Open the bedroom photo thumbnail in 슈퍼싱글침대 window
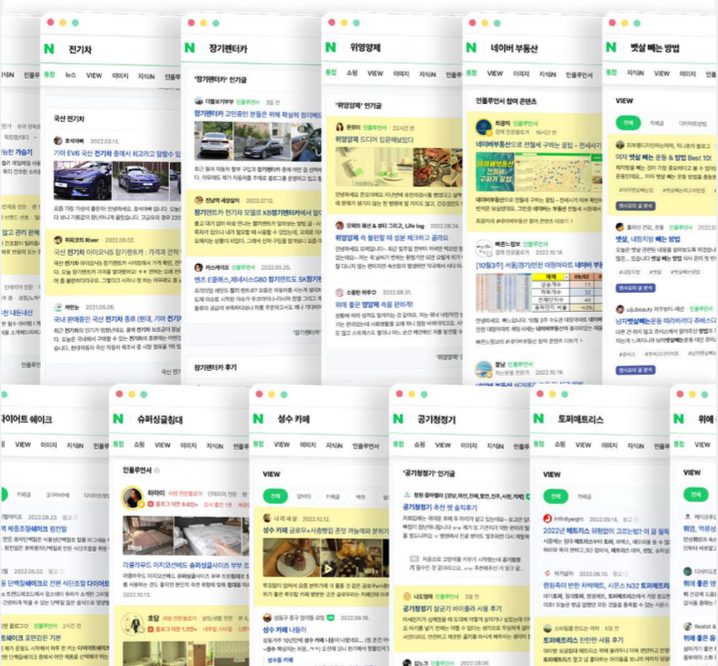The width and height of the screenshot is (718, 666). click(147, 536)
